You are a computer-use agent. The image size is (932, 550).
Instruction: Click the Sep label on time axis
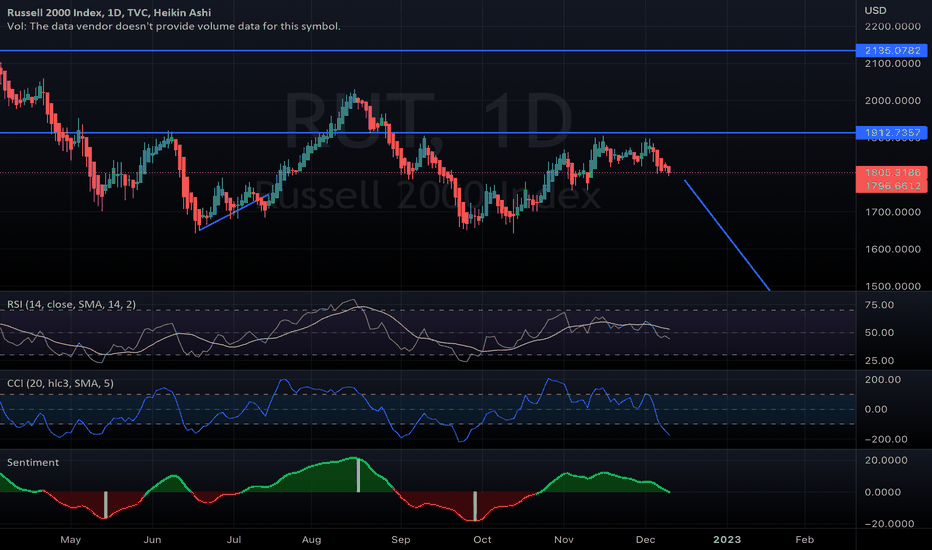pos(401,540)
